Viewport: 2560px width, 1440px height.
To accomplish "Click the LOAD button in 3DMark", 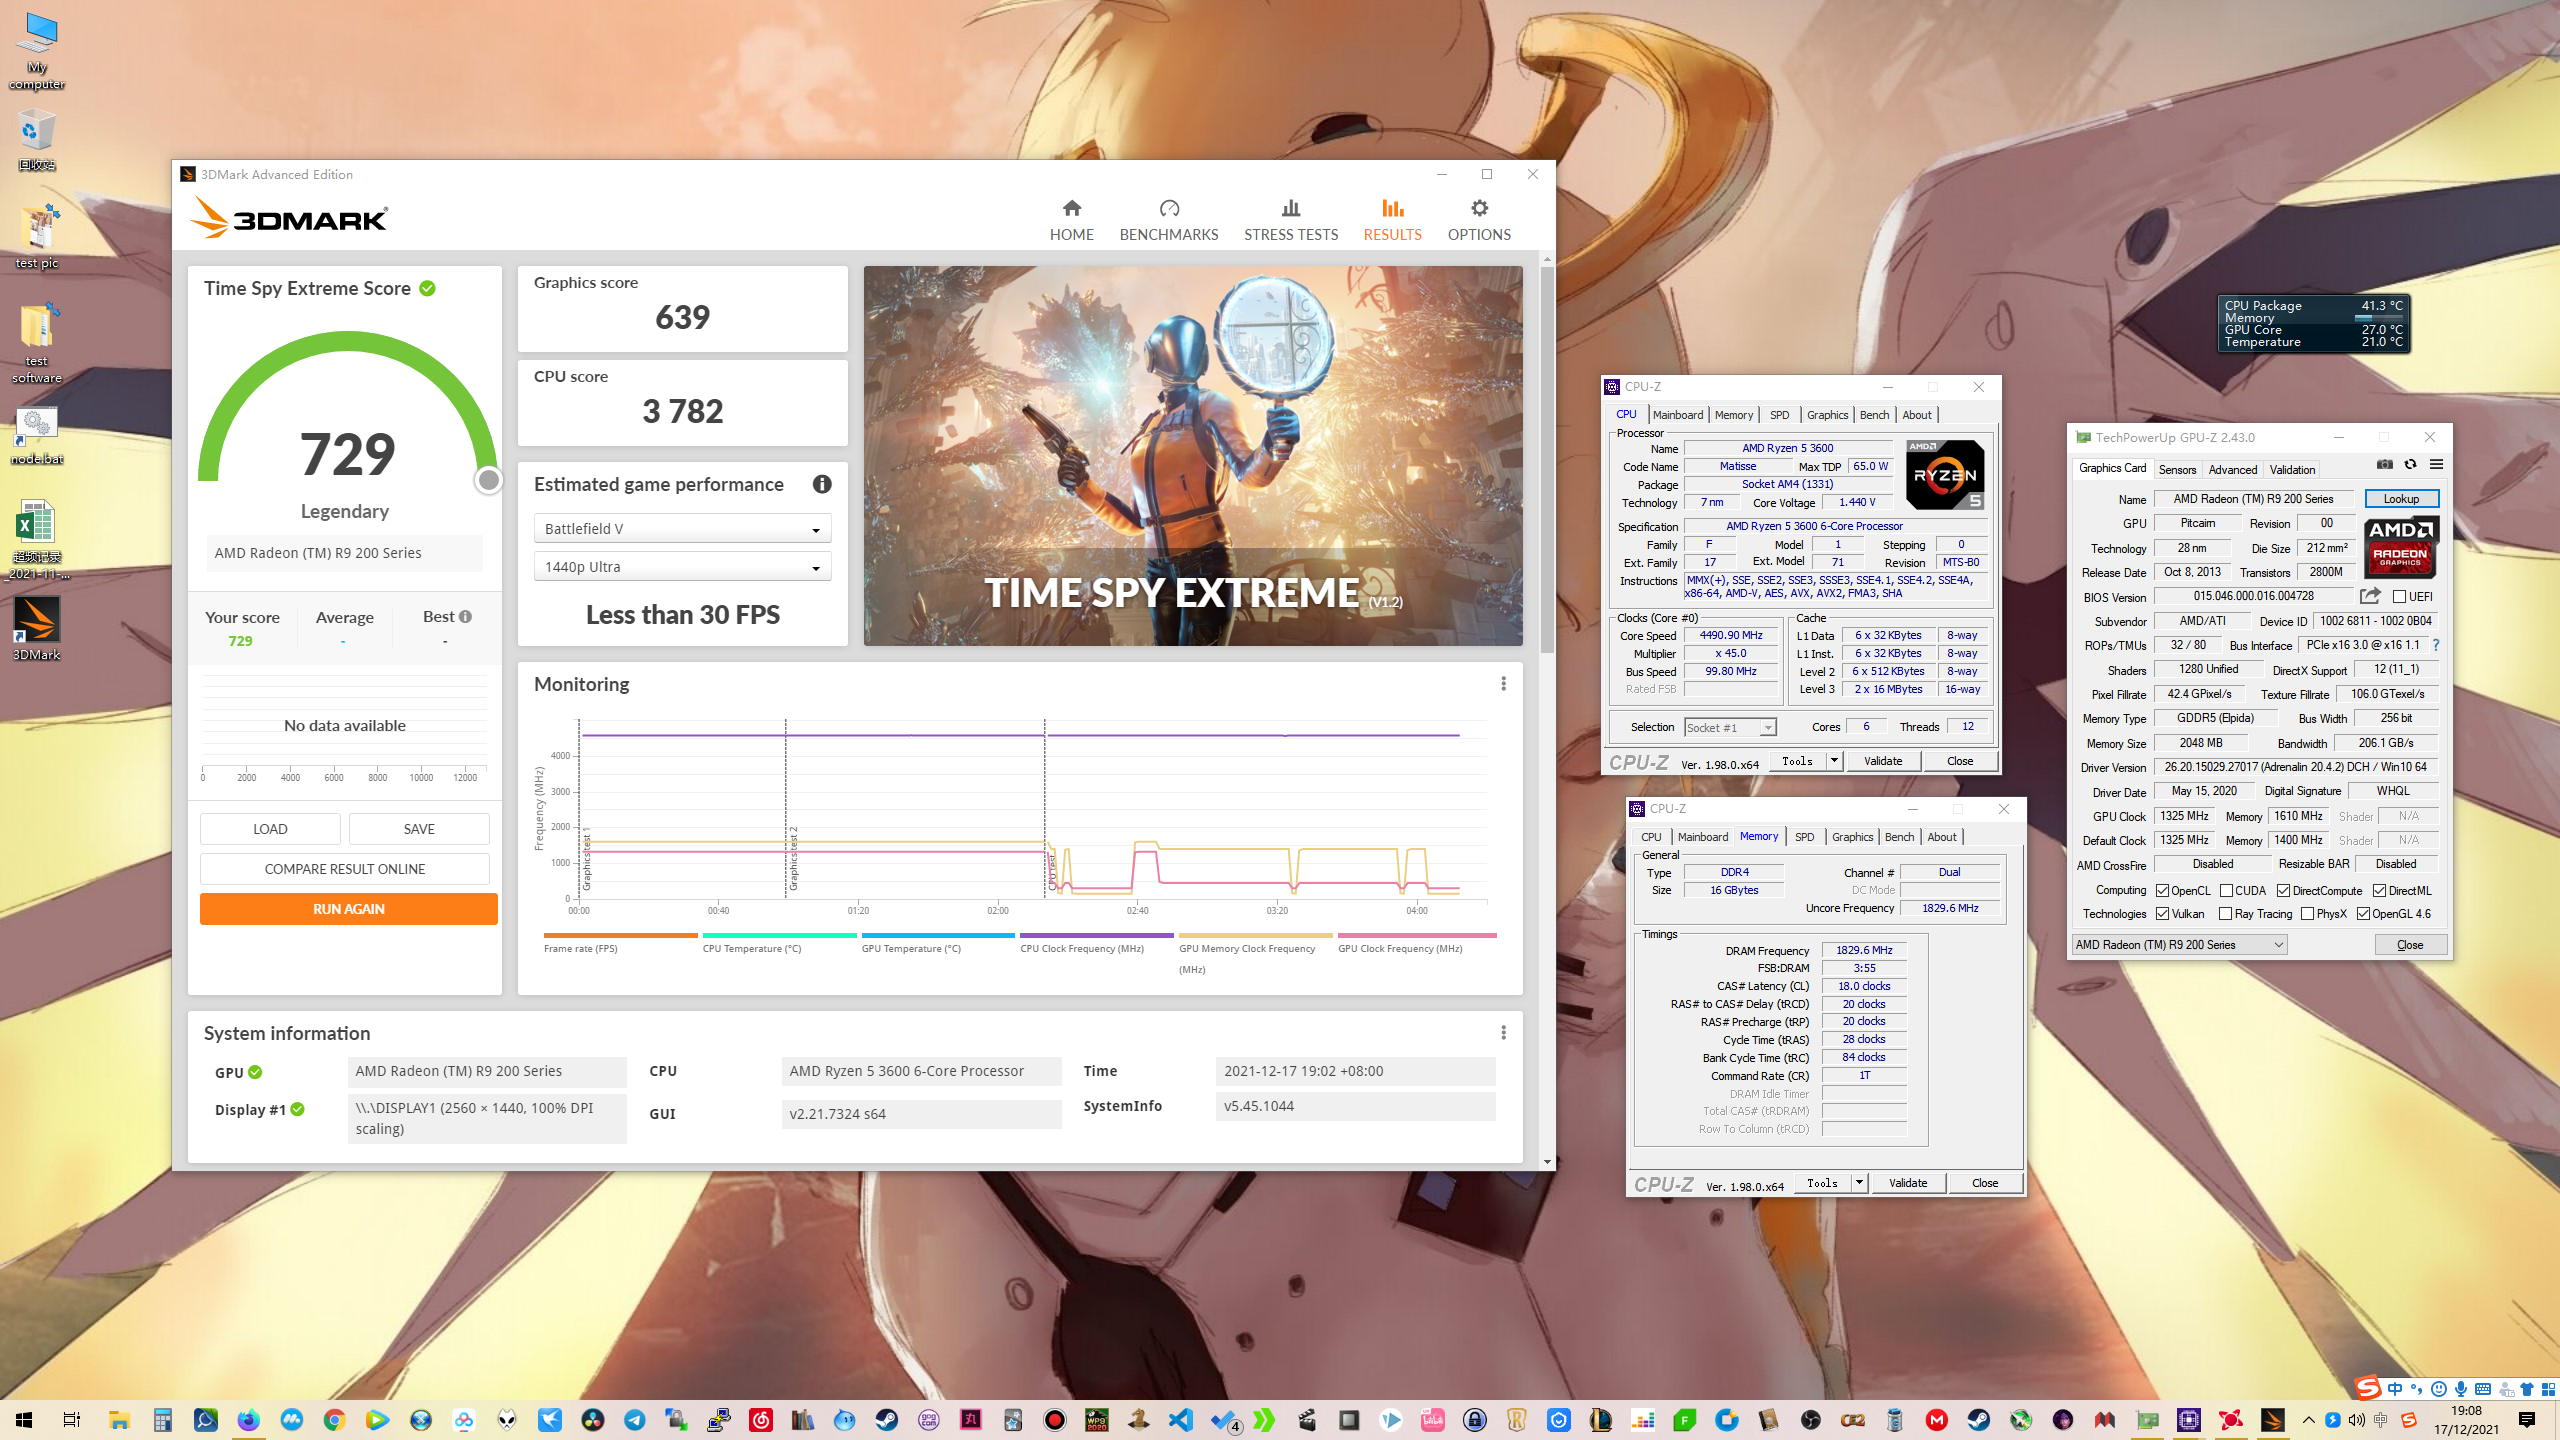I will [x=270, y=829].
